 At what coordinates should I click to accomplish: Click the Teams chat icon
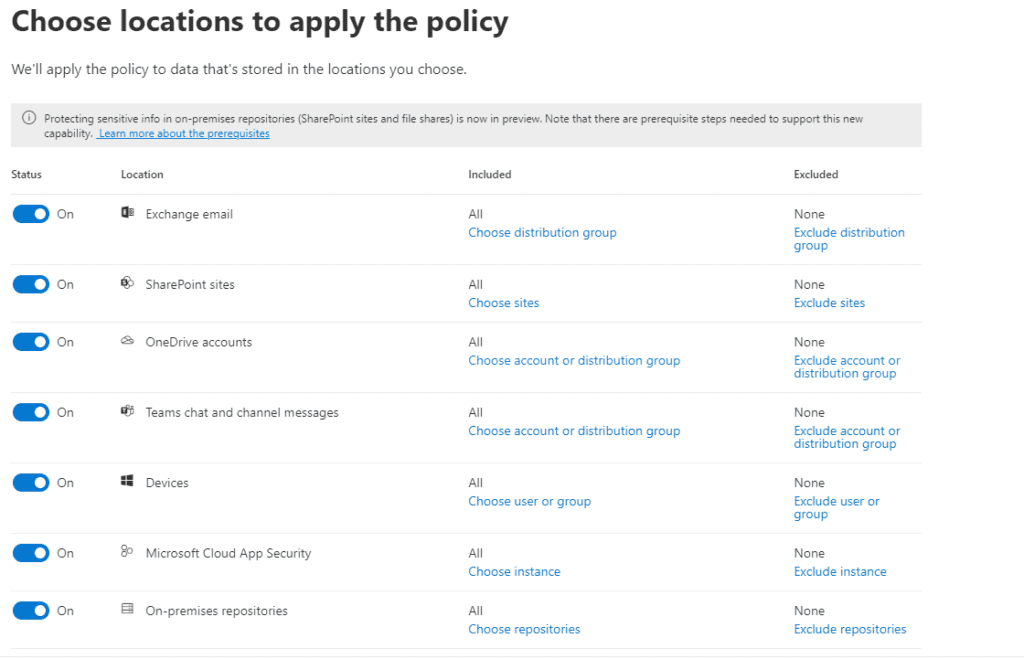coord(127,411)
